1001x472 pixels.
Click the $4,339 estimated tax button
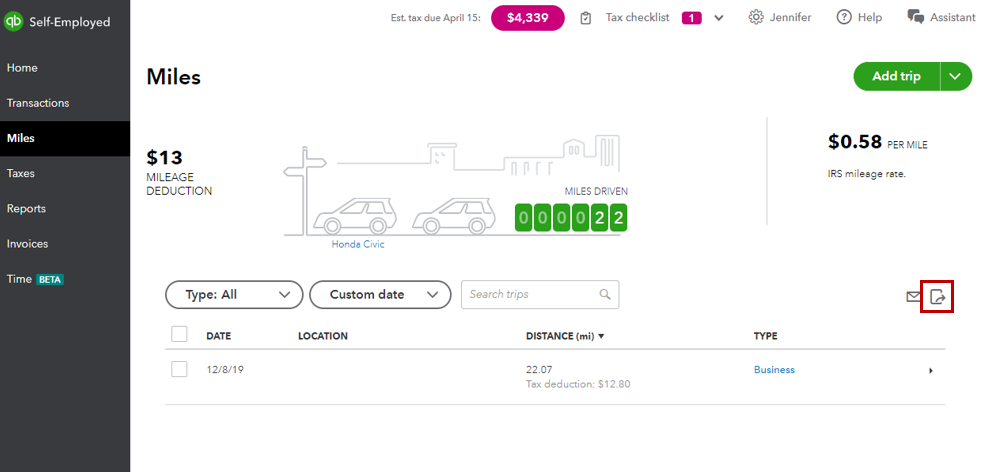pos(528,18)
